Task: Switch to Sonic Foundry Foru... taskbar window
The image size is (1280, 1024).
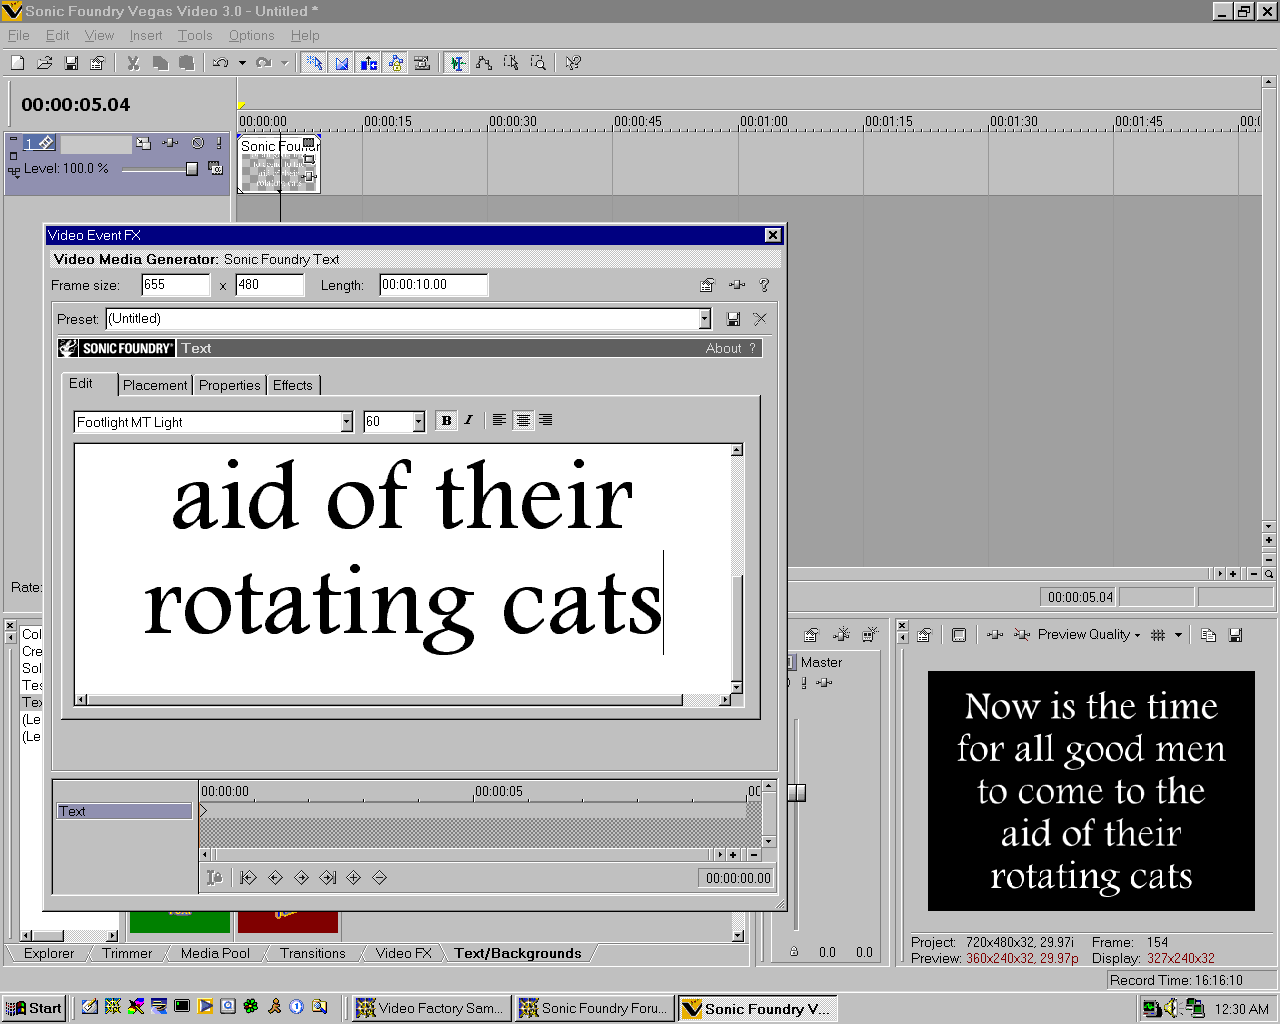Action: (x=595, y=1008)
